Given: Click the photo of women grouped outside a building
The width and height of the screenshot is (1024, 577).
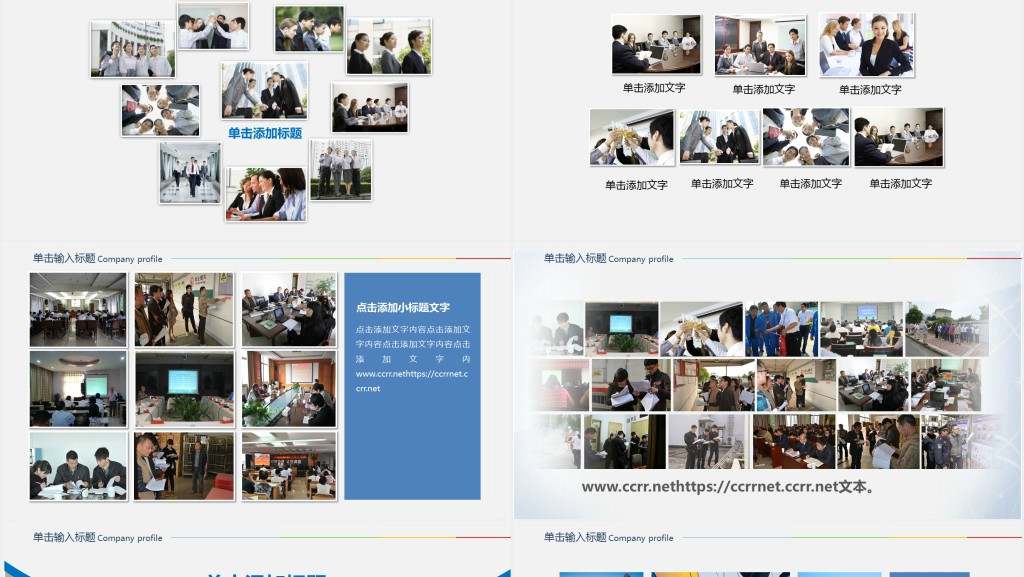Looking at the screenshot, I should [x=133, y=49].
